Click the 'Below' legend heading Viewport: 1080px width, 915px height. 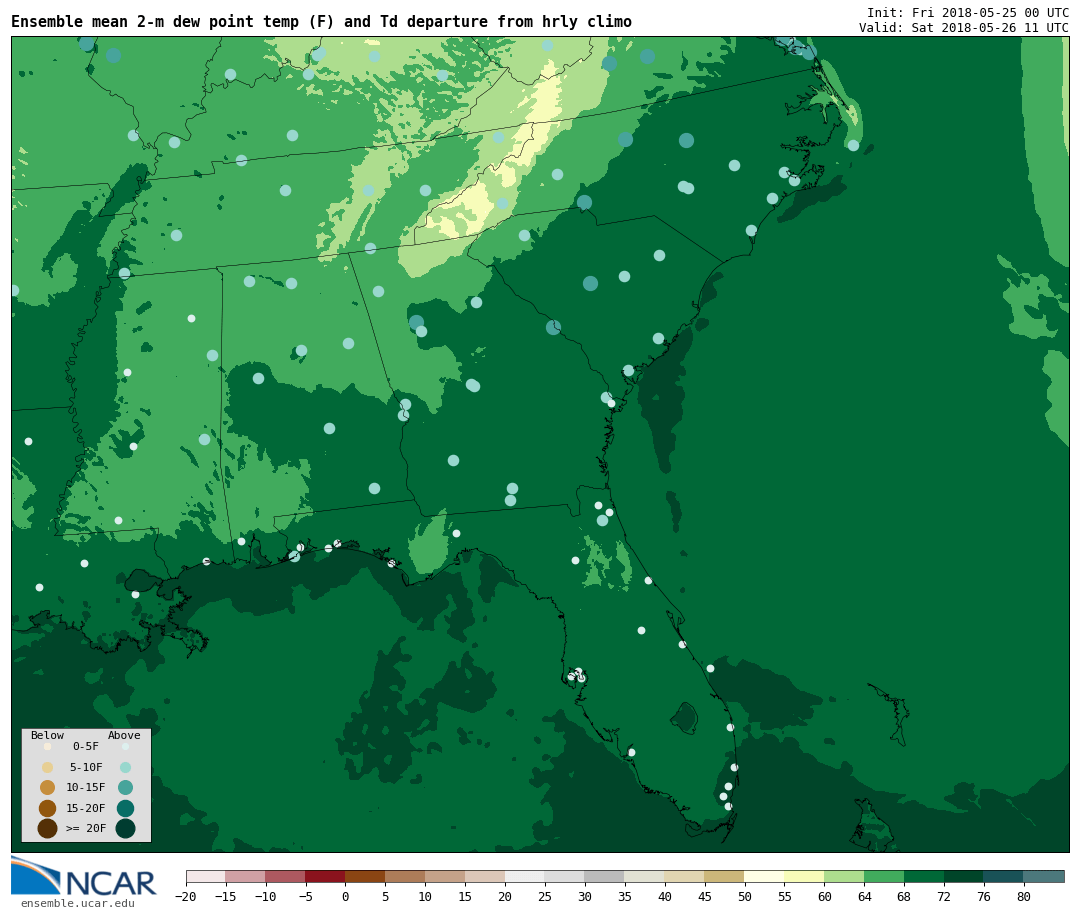[x=48, y=735]
